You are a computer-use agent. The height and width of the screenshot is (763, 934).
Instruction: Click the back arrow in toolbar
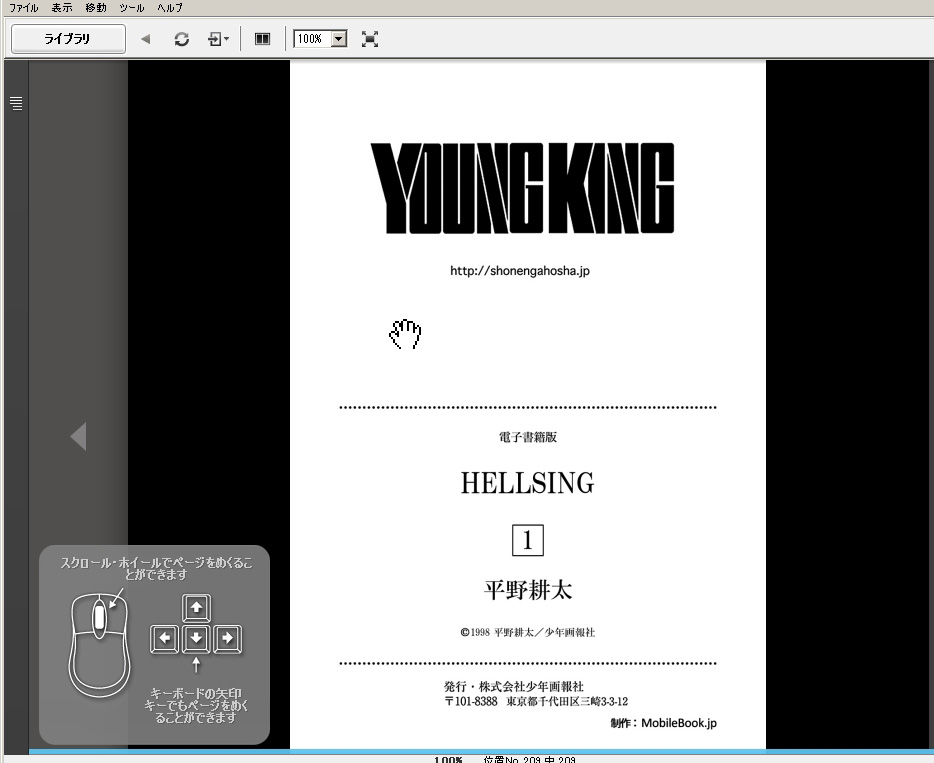[145, 39]
